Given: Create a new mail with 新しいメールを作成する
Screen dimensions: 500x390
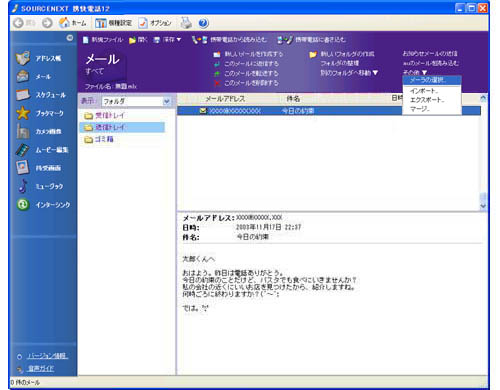Looking at the screenshot, I should point(248,54).
